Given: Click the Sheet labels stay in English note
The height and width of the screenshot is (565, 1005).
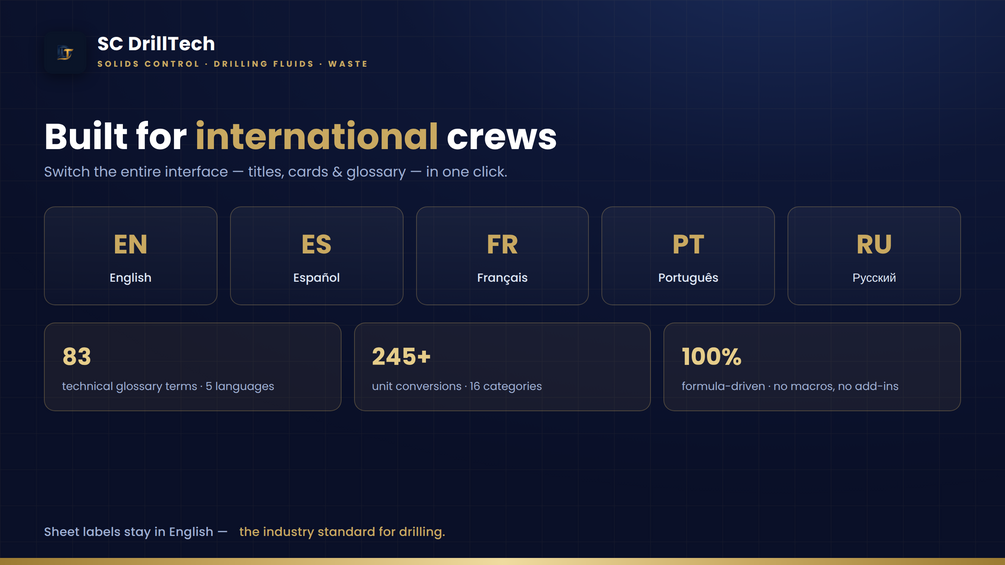Looking at the screenshot, I should pyautogui.click(x=136, y=532).
